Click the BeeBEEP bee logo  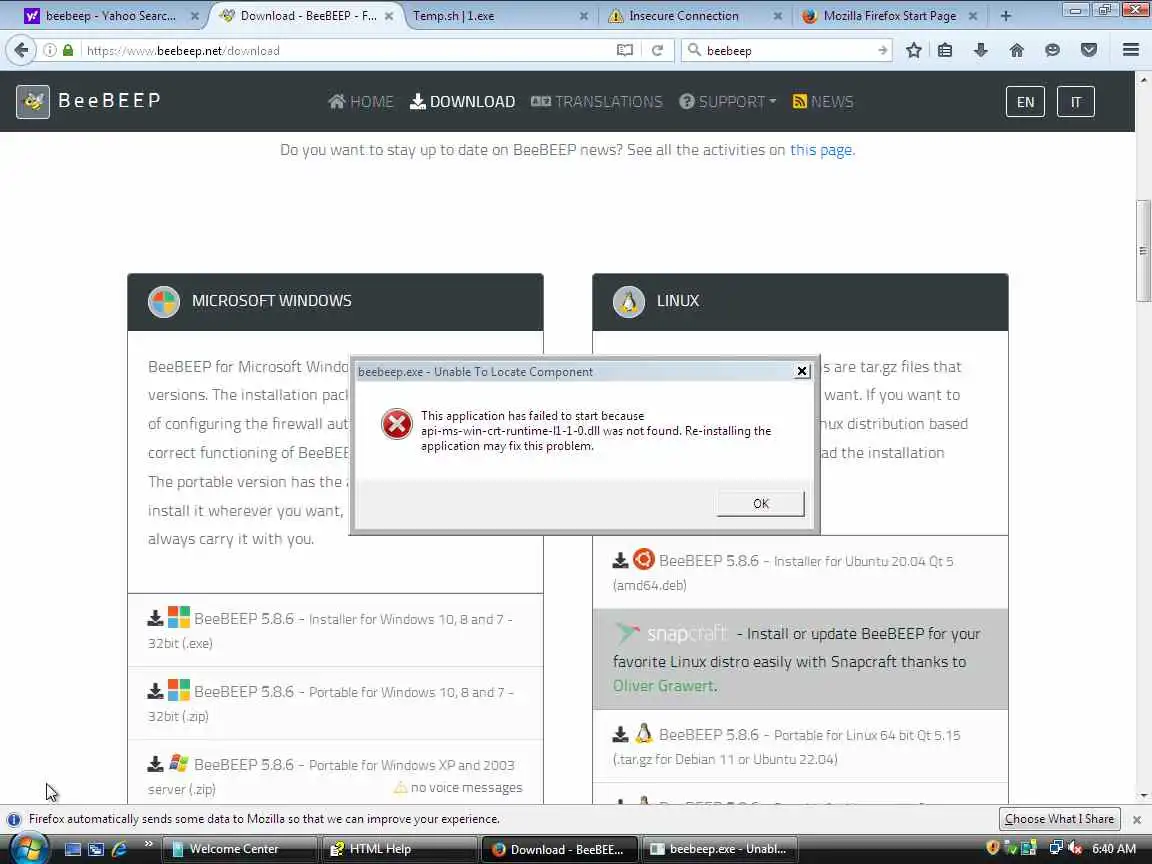[x=33, y=101]
